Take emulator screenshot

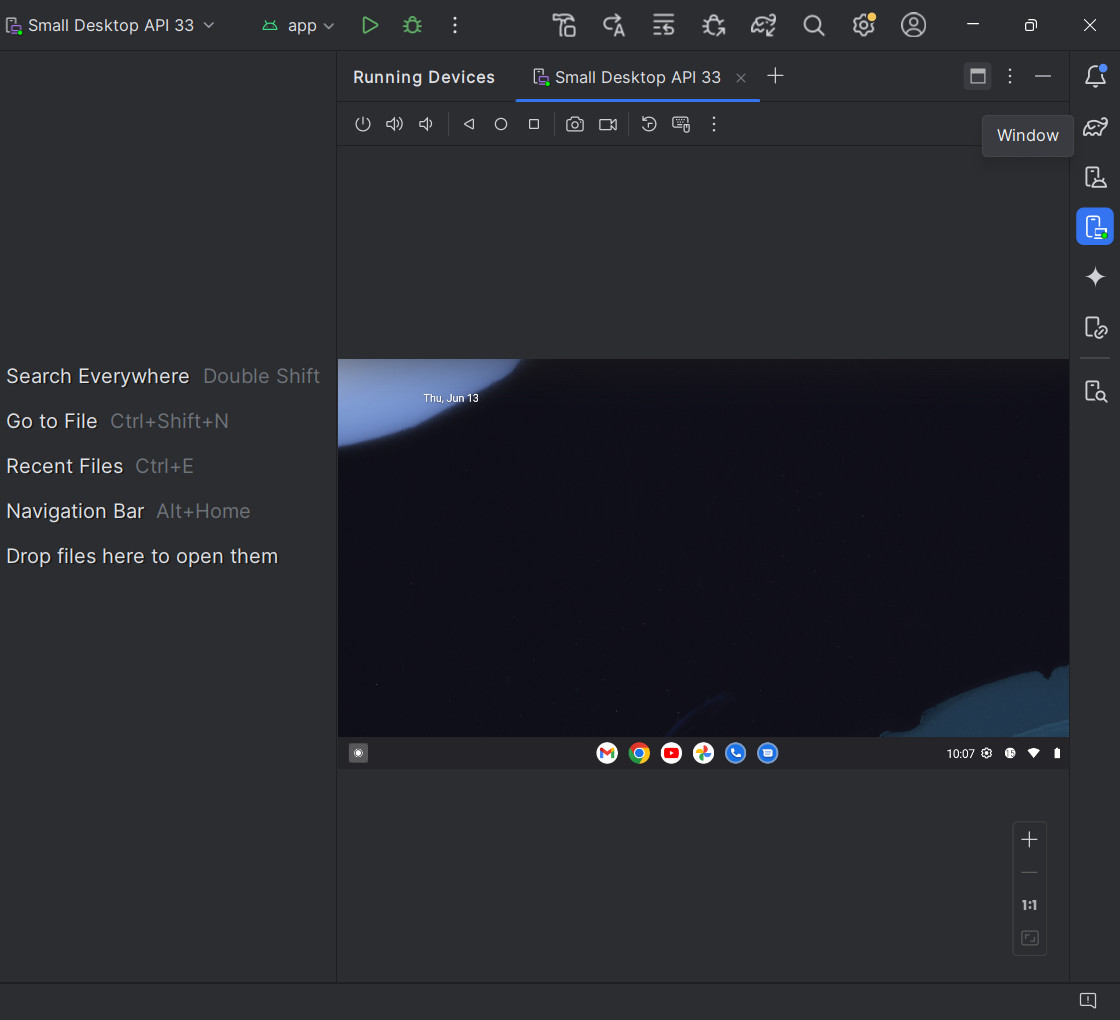[x=575, y=124]
